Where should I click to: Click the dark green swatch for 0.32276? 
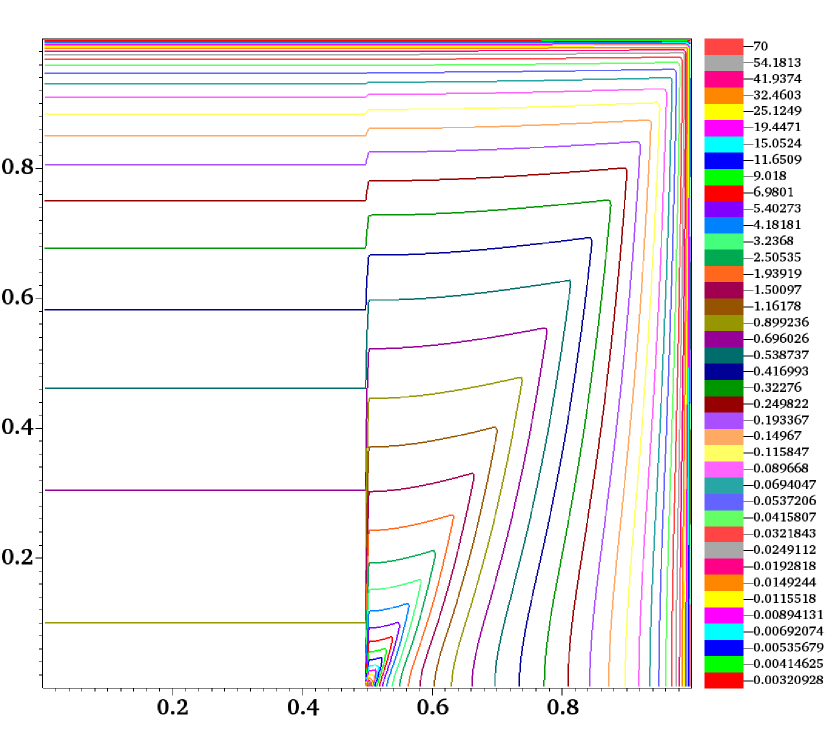(x=724, y=387)
